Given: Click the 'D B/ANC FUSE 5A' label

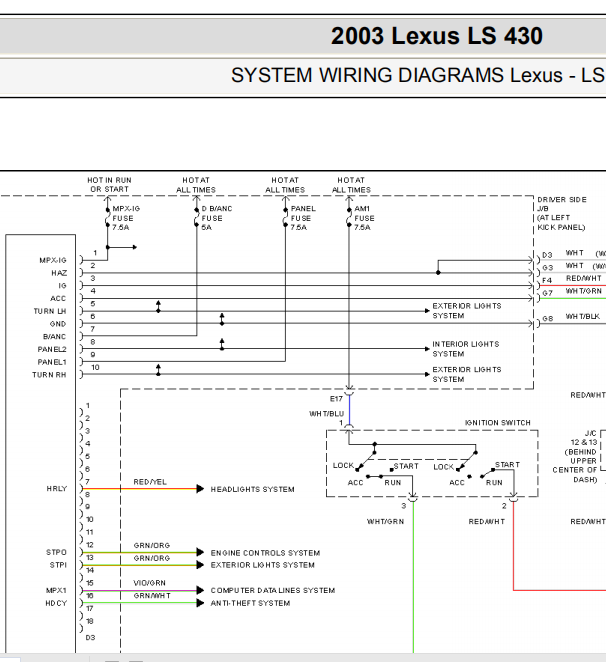Looking at the screenshot, I should point(217,218).
